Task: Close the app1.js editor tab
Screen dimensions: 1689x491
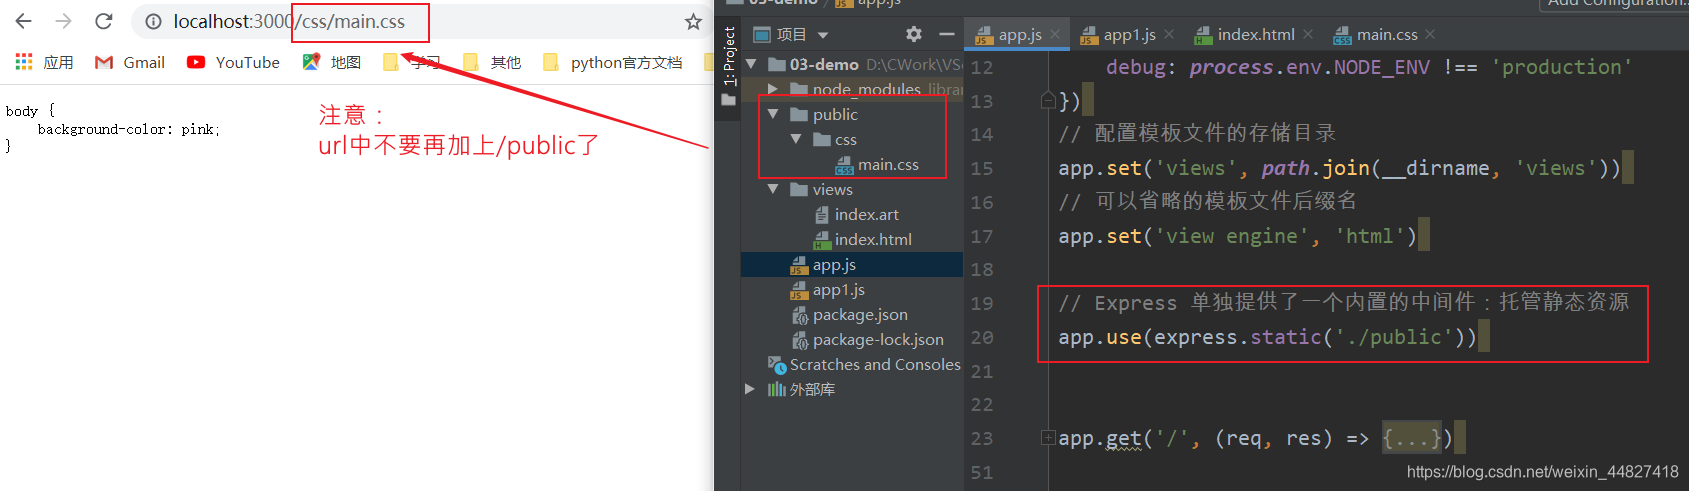Action: point(1169,34)
